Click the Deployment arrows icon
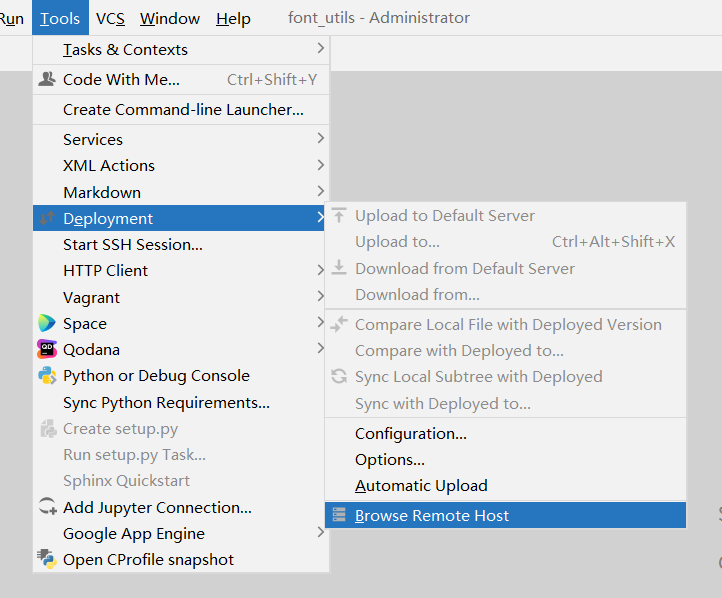 point(47,218)
